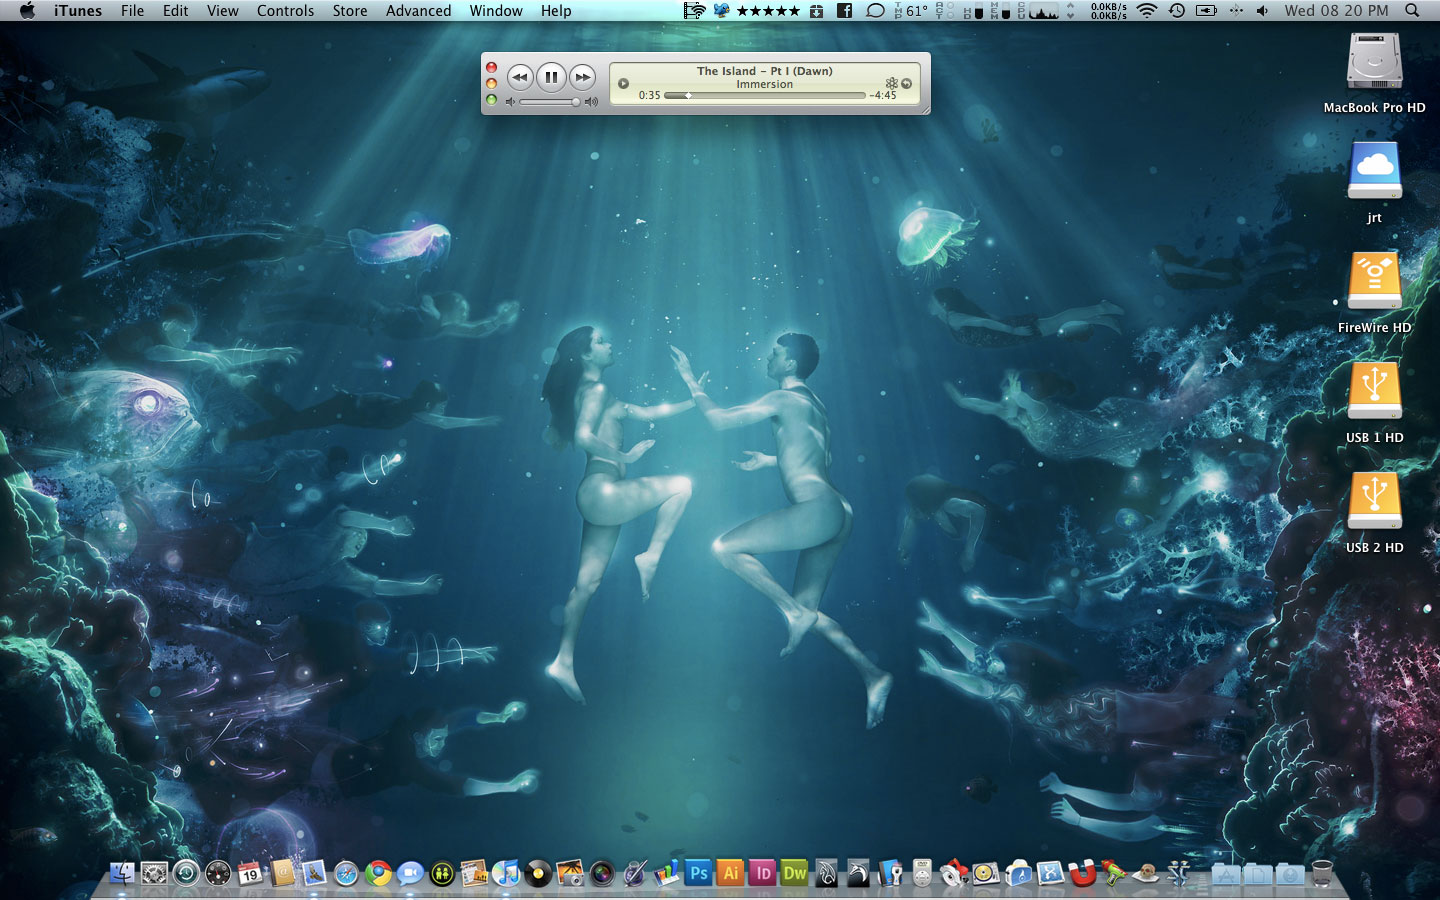Open the Apple menu
Image resolution: width=1440 pixels, height=900 pixels.
coord(27,11)
